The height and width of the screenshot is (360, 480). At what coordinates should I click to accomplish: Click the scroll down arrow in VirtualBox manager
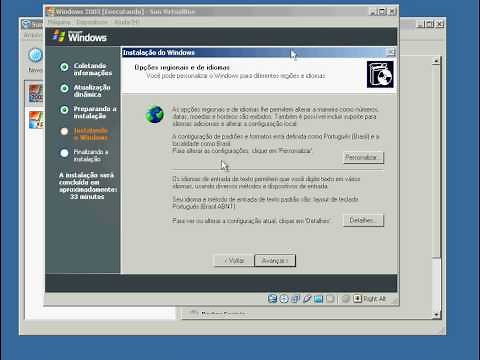click(436, 314)
